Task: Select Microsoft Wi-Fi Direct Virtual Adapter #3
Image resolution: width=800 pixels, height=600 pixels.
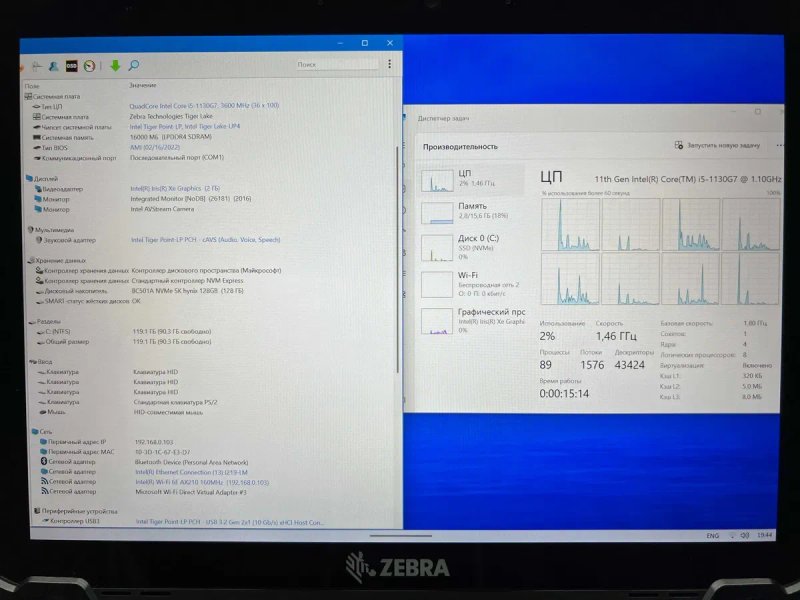Action: 191,492
